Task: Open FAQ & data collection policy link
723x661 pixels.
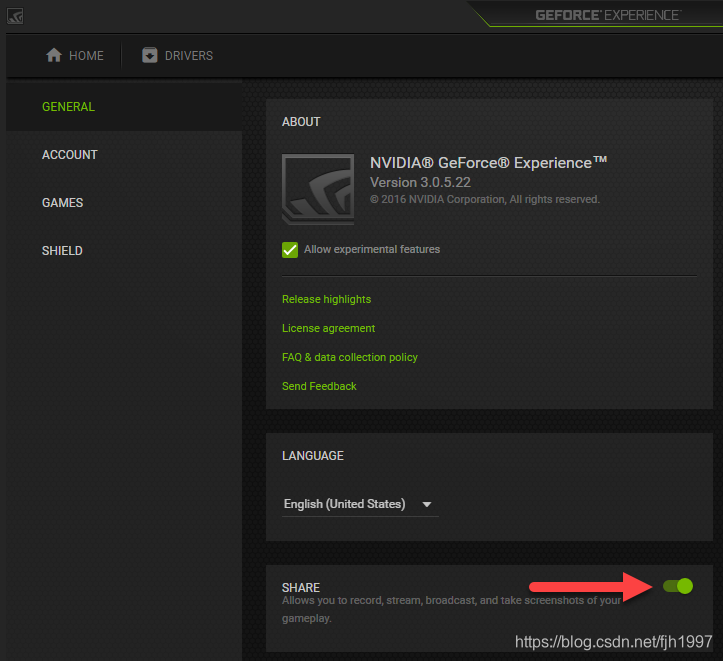Action: click(x=350, y=357)
